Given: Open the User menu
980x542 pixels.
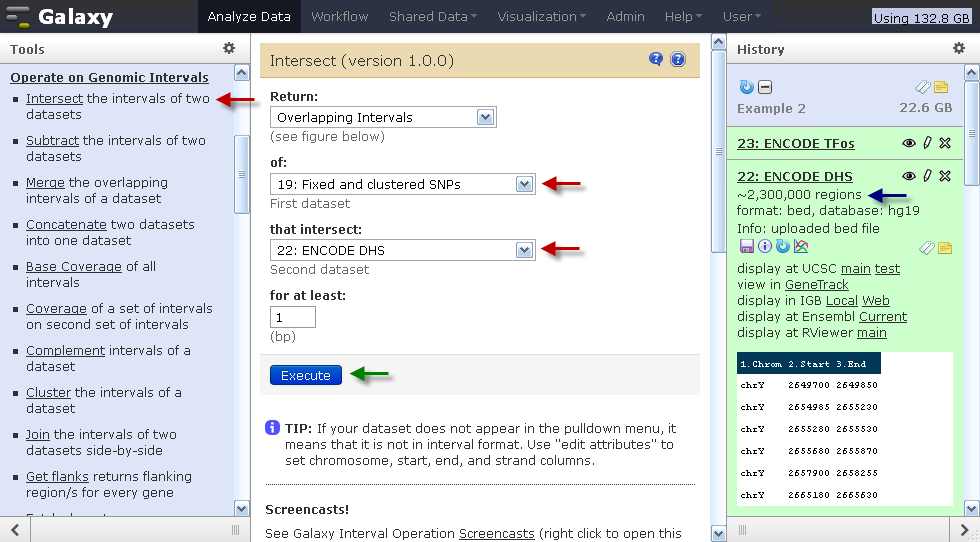Looking at the screenshot, I should coord(742,17).
